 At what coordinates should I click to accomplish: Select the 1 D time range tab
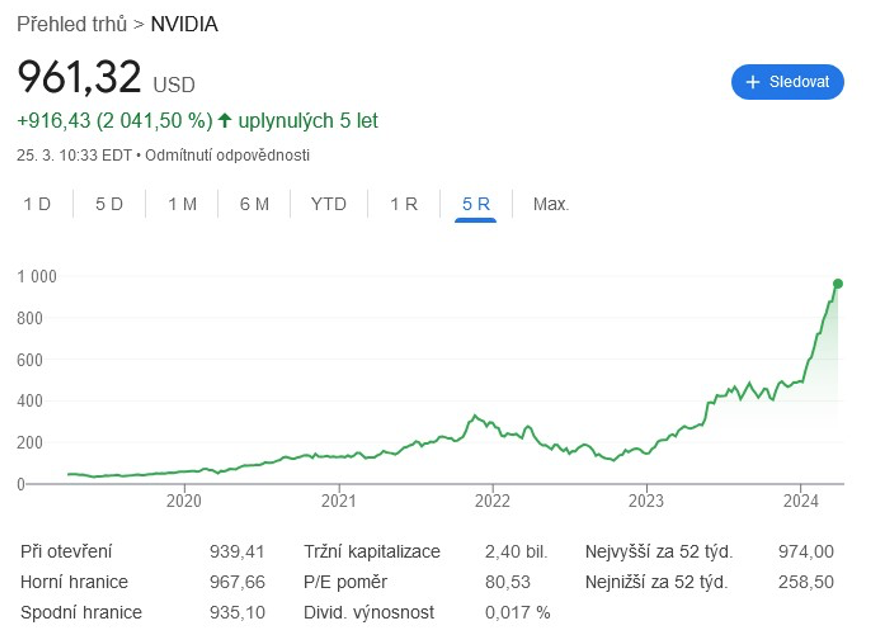click(37, 204)
